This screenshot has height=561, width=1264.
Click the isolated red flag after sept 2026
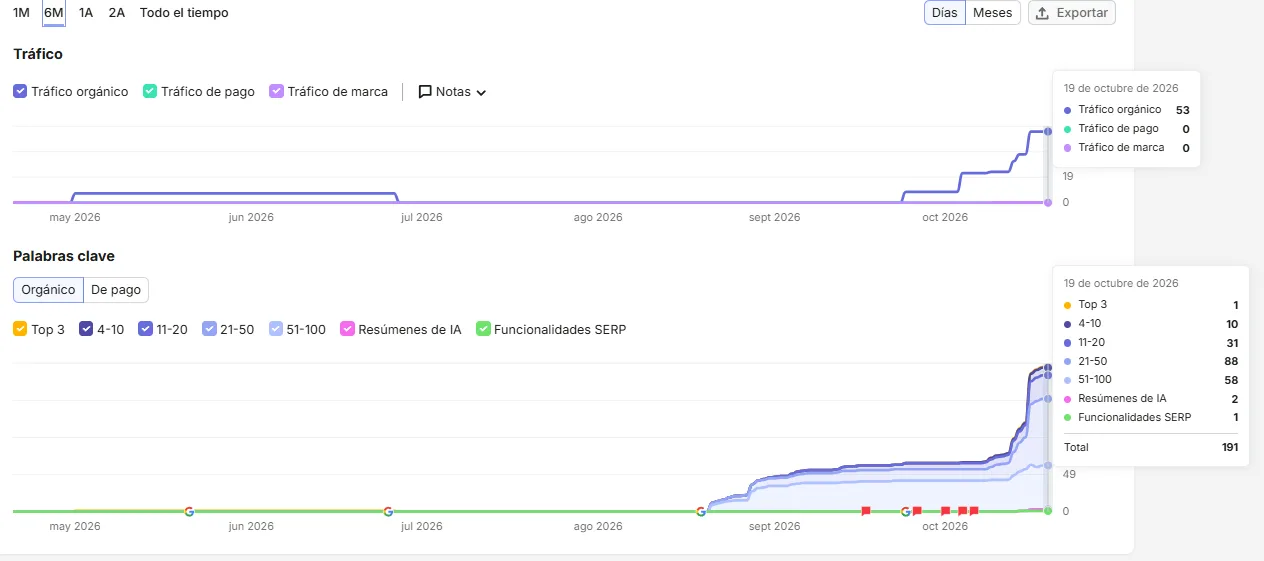click(866, 511)
